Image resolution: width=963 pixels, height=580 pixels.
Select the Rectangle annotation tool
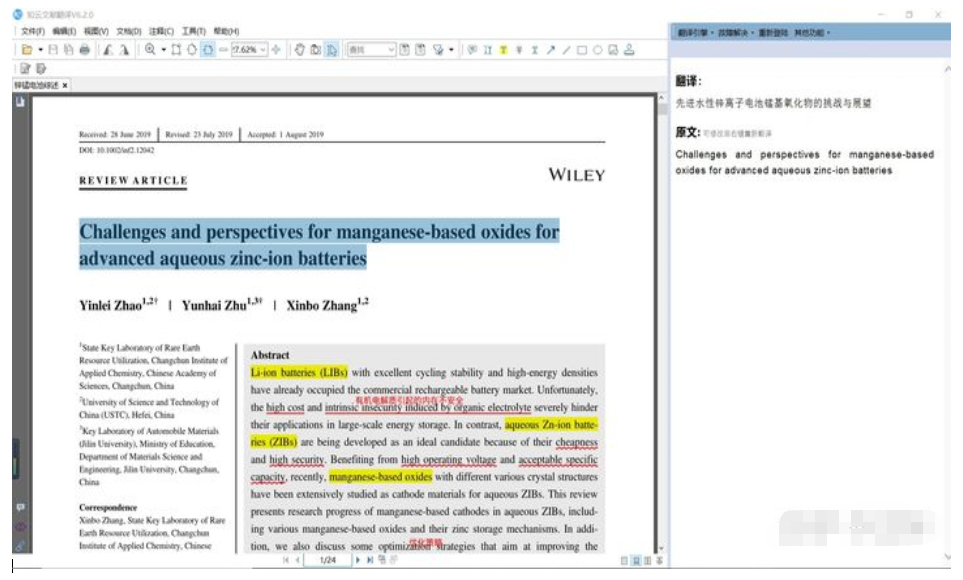582,49
